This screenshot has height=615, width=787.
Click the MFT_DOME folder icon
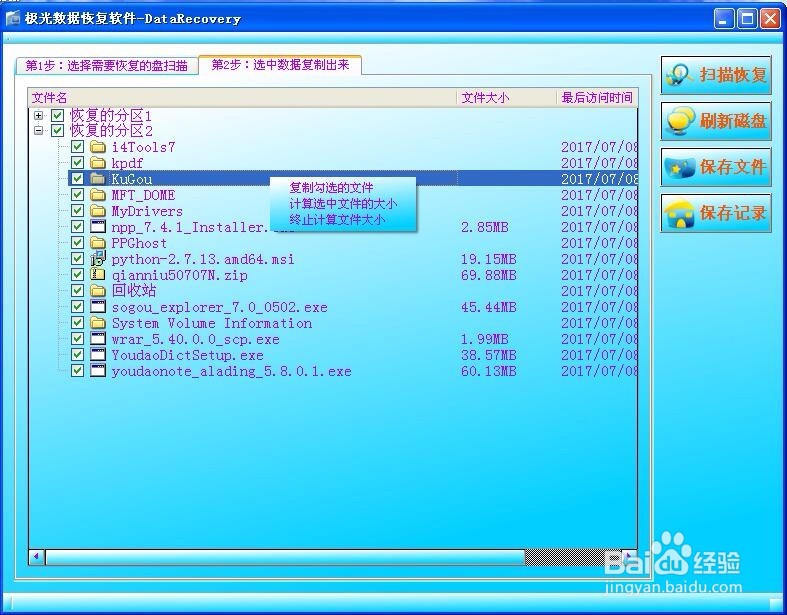pyautogui.click(x=97, y=195)
